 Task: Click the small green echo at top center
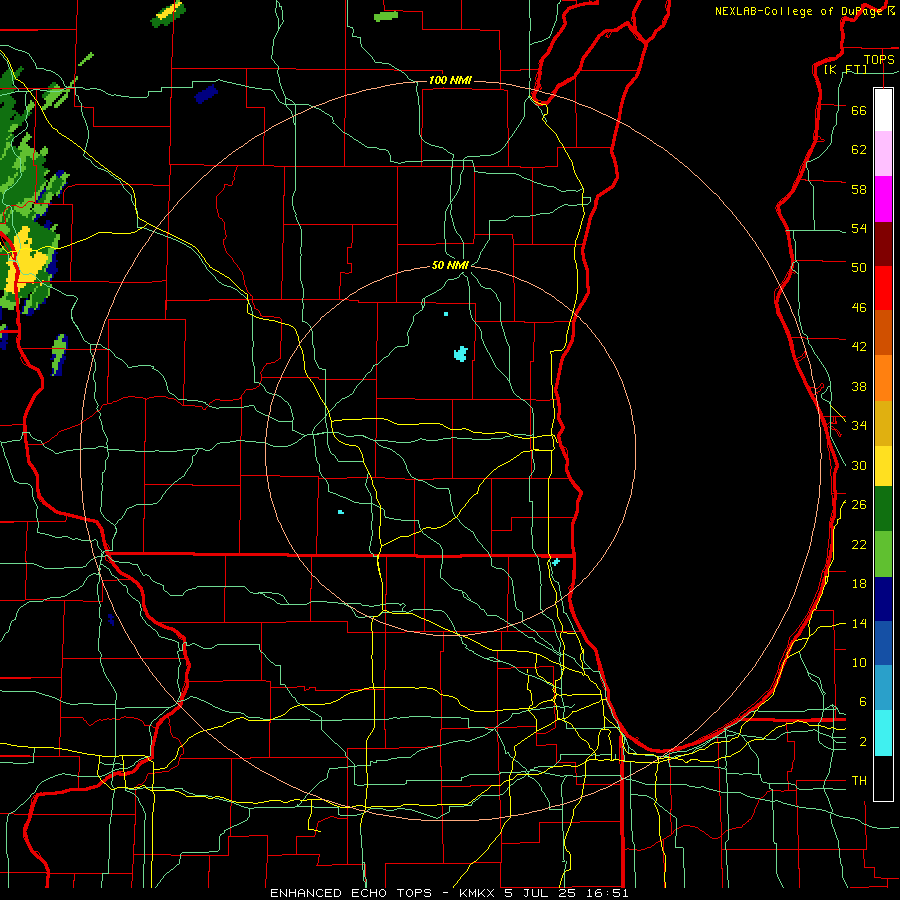click(386, 16)
